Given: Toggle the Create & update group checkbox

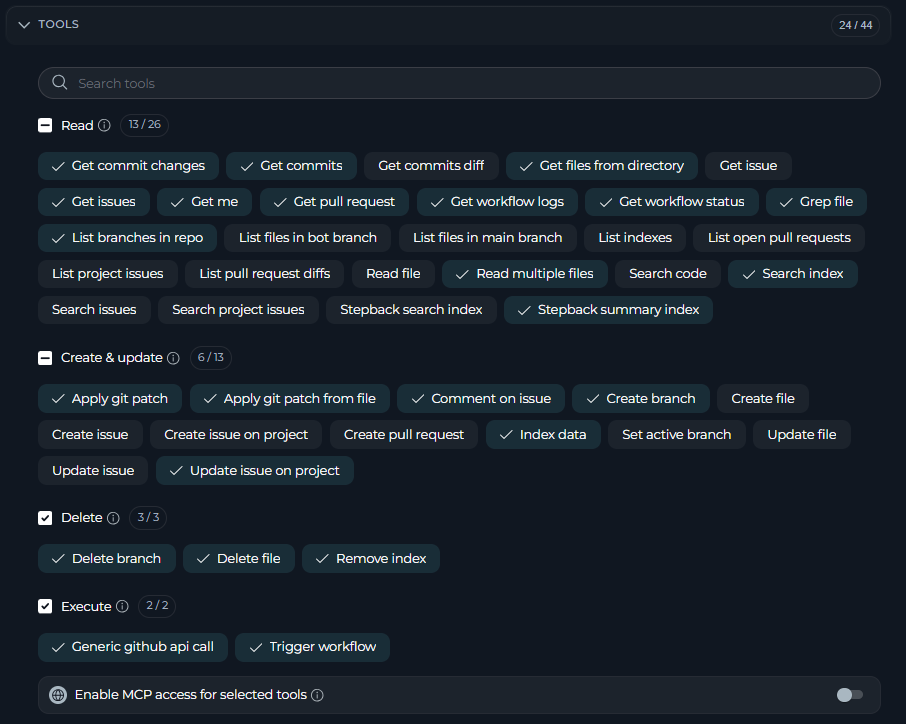Looking at the screenshot, I should pos(45,358).
